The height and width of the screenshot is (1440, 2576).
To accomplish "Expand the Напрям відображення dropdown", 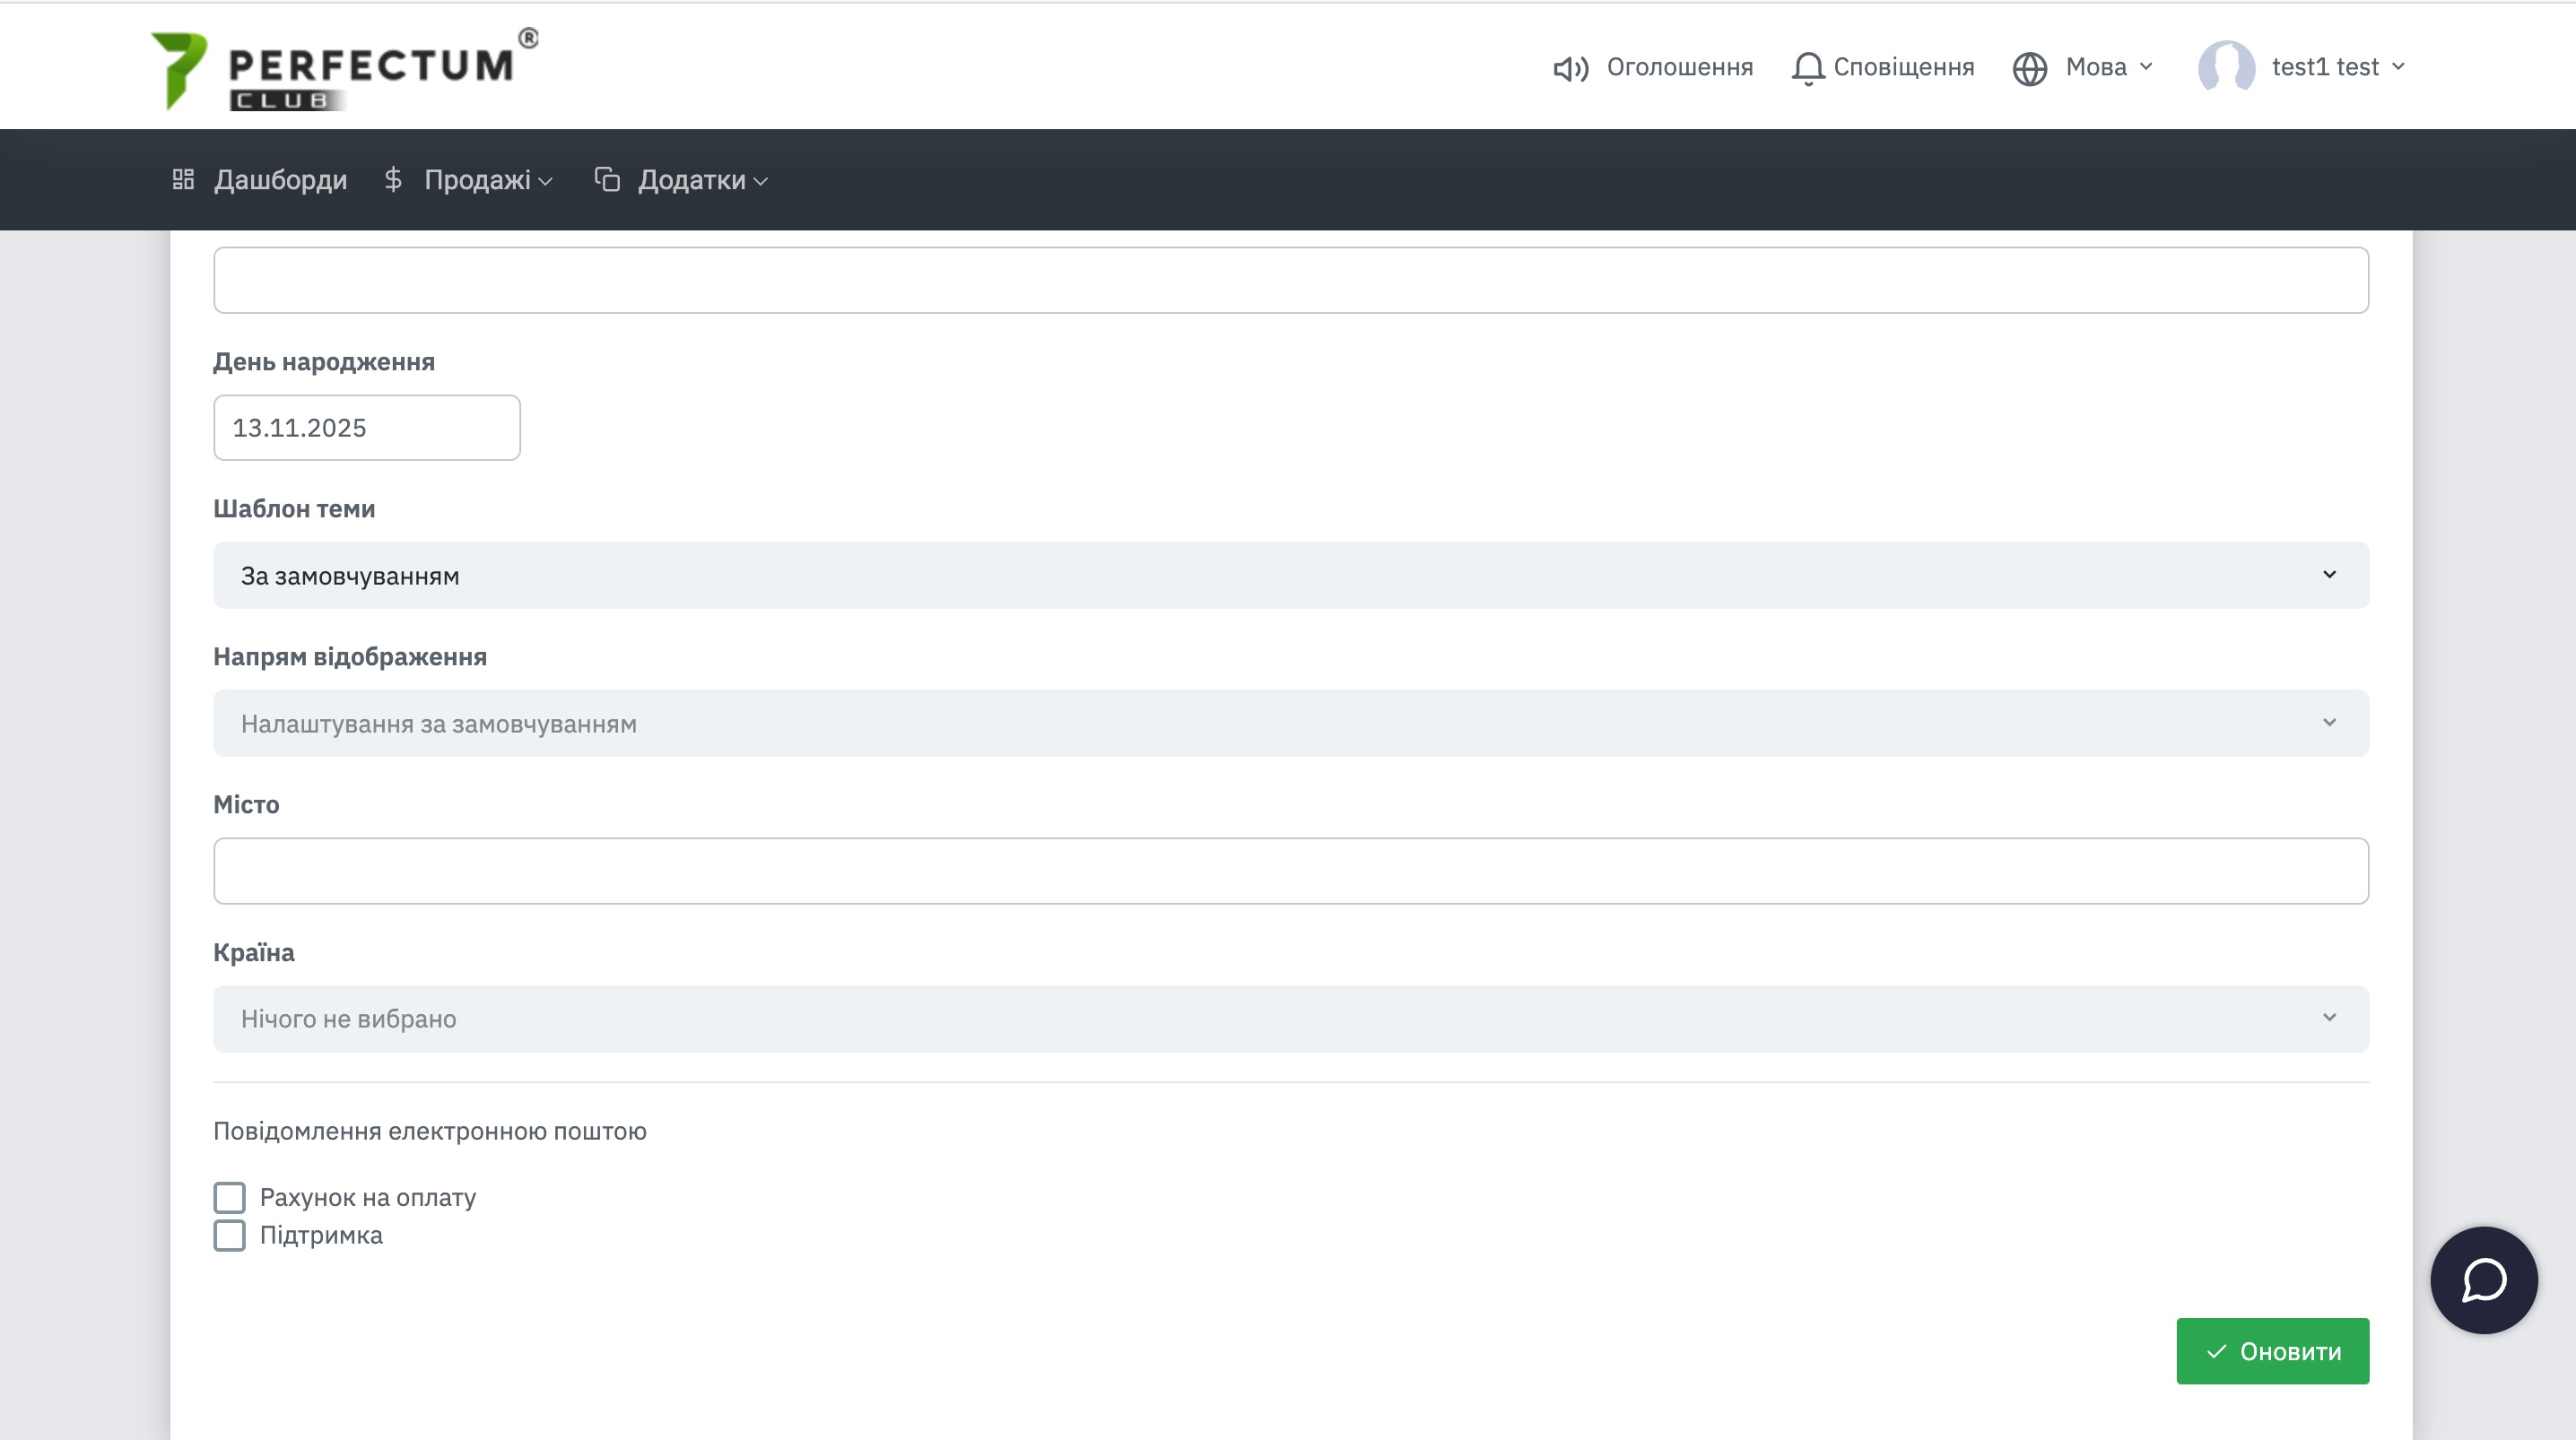I will (x=1290, y=723).
